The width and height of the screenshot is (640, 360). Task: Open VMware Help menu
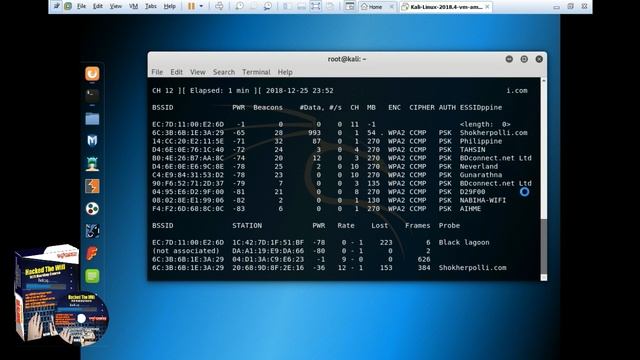click(169, 6)
